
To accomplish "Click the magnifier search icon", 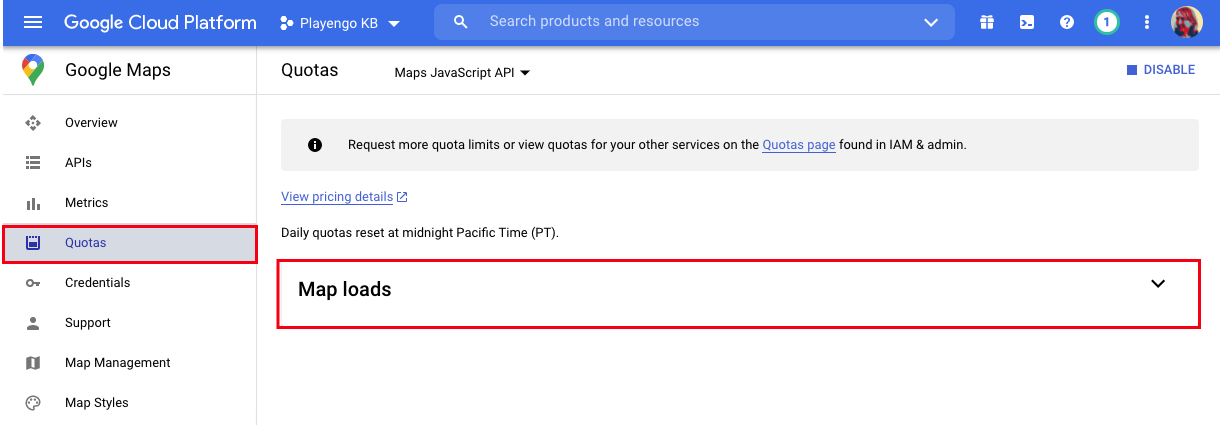I will (x=461, y=21).
